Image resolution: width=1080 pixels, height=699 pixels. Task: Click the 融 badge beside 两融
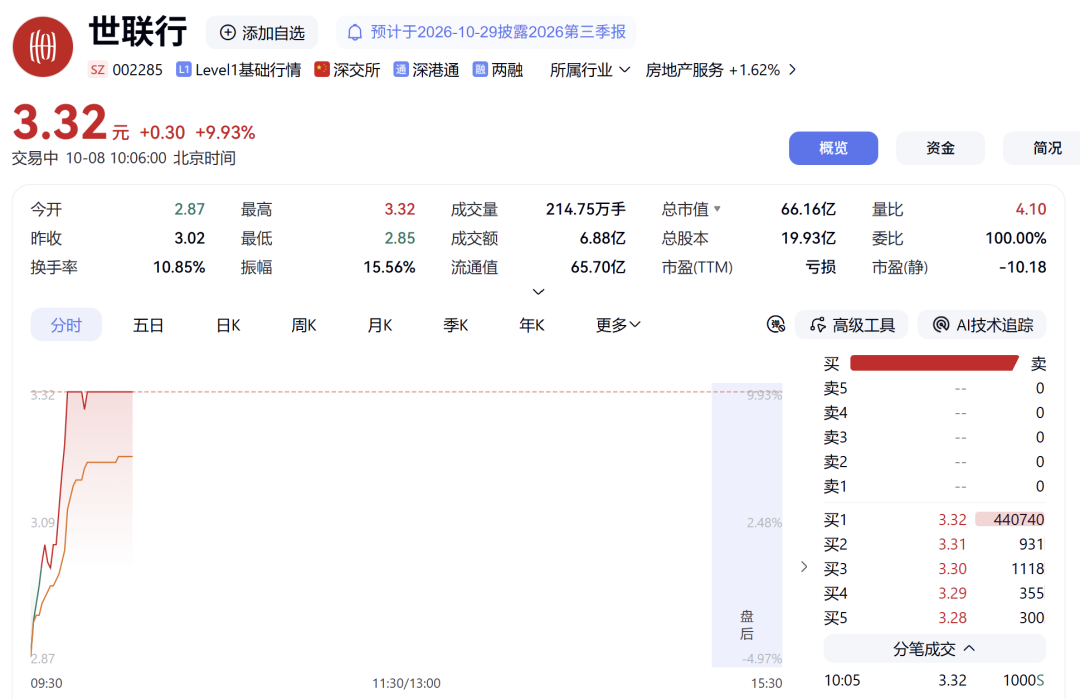pyautogui.click(x=480, y=70)
